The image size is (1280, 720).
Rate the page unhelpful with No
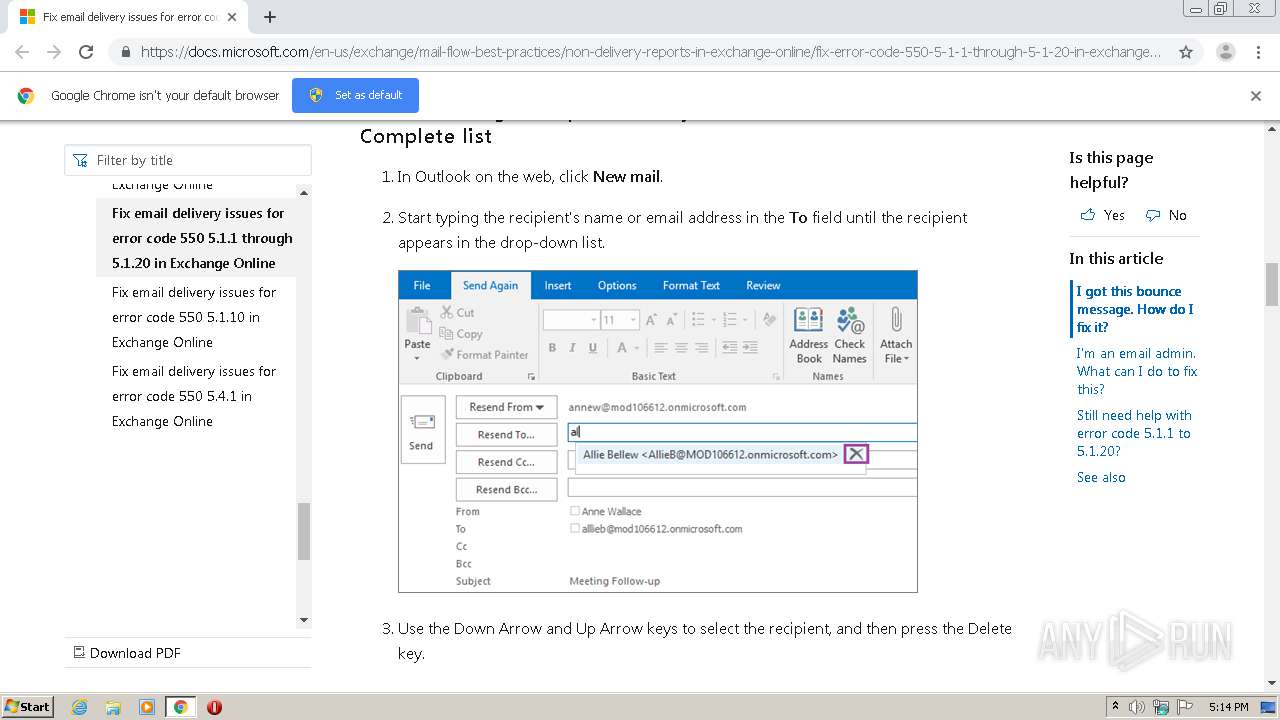point(1166,215)
